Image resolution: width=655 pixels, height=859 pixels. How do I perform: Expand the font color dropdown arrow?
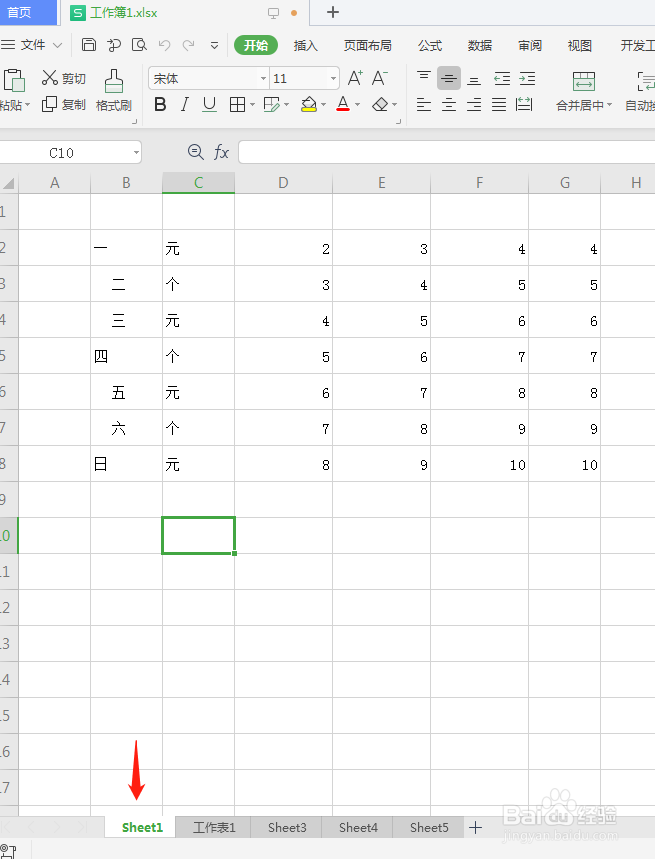coord(358,104)
